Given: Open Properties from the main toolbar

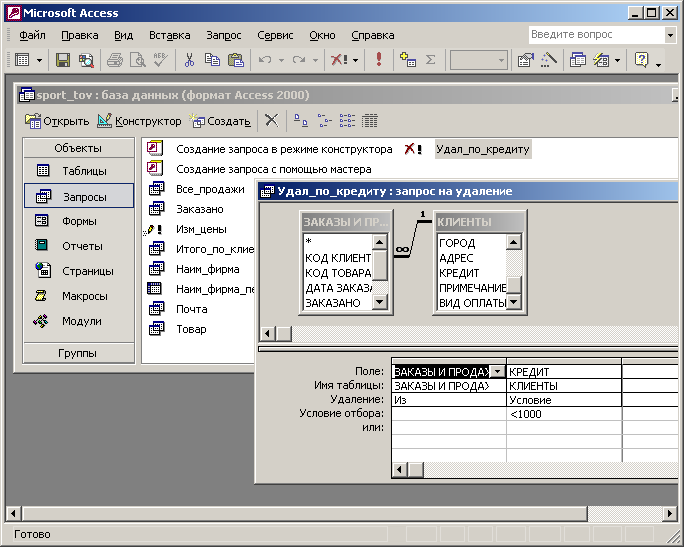Looking at the screenshot, I should (x=526, y=60).
